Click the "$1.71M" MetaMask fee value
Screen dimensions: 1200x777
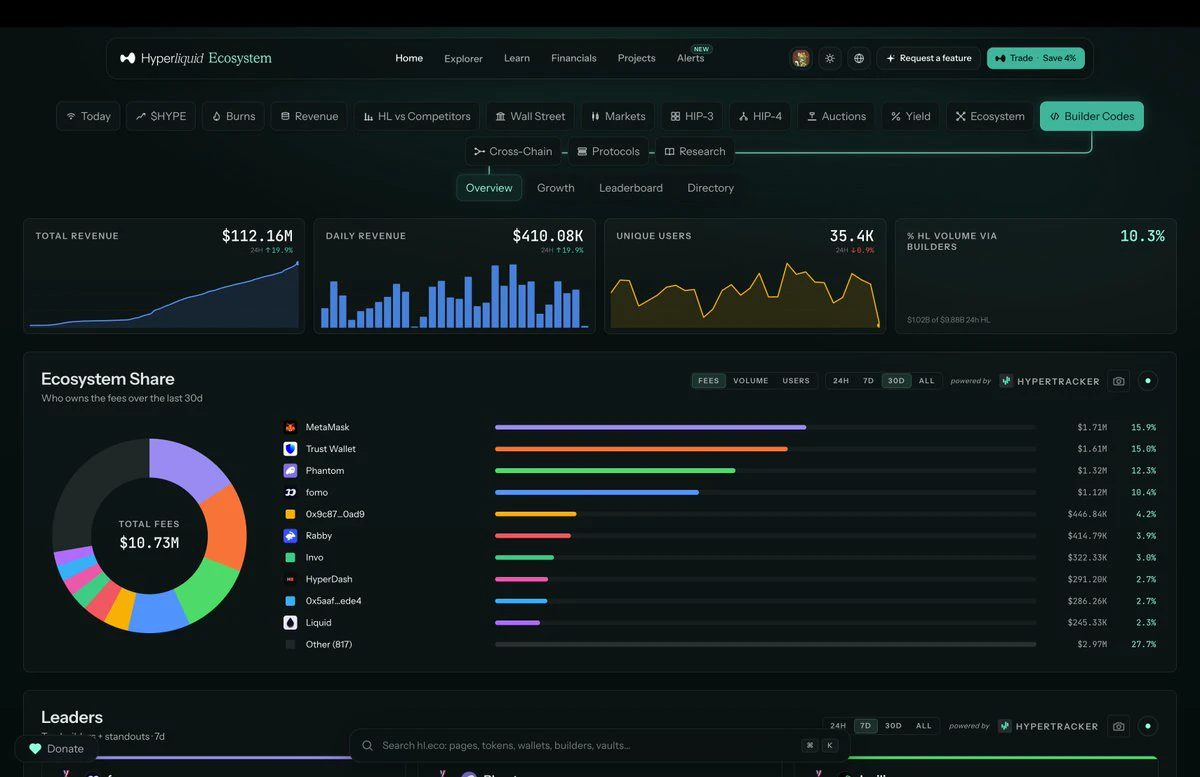[1092, 427]
